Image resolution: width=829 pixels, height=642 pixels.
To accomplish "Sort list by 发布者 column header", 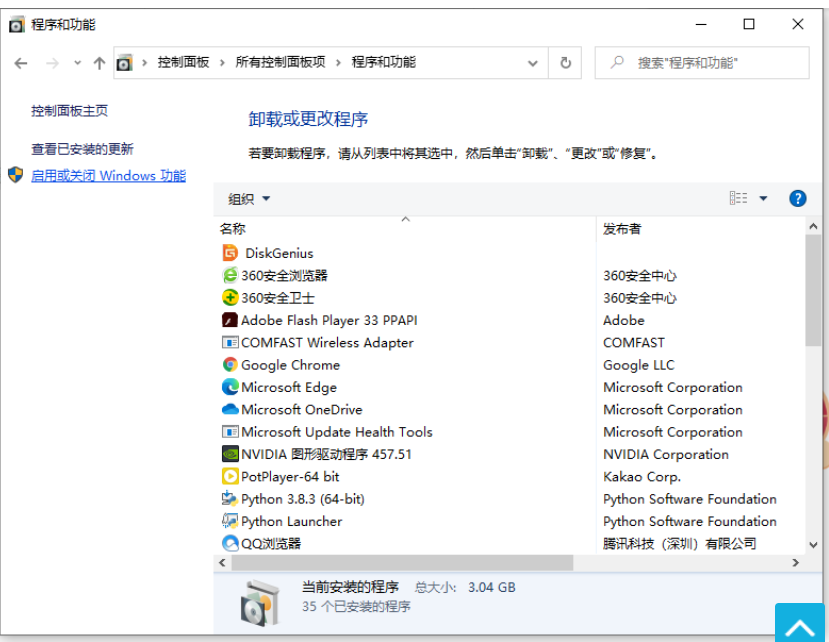I will [x=622, y=229].
